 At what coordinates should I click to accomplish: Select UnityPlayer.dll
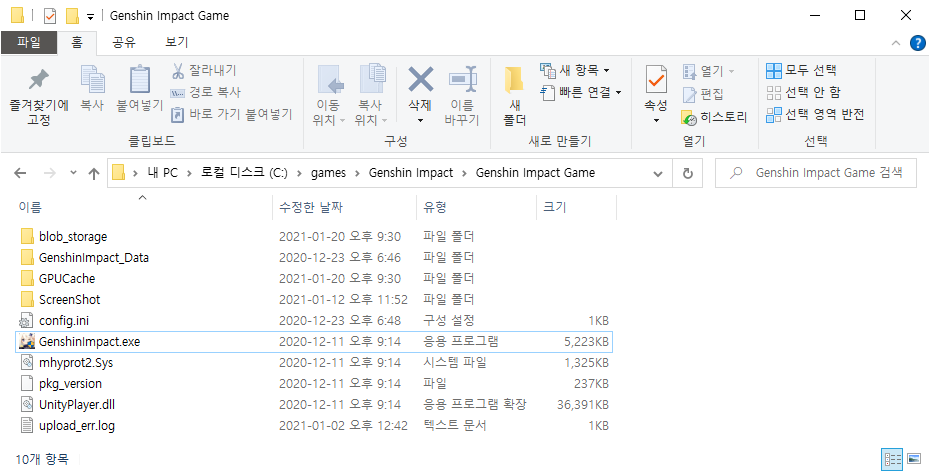pyautogui.click(x=77, y=404)
